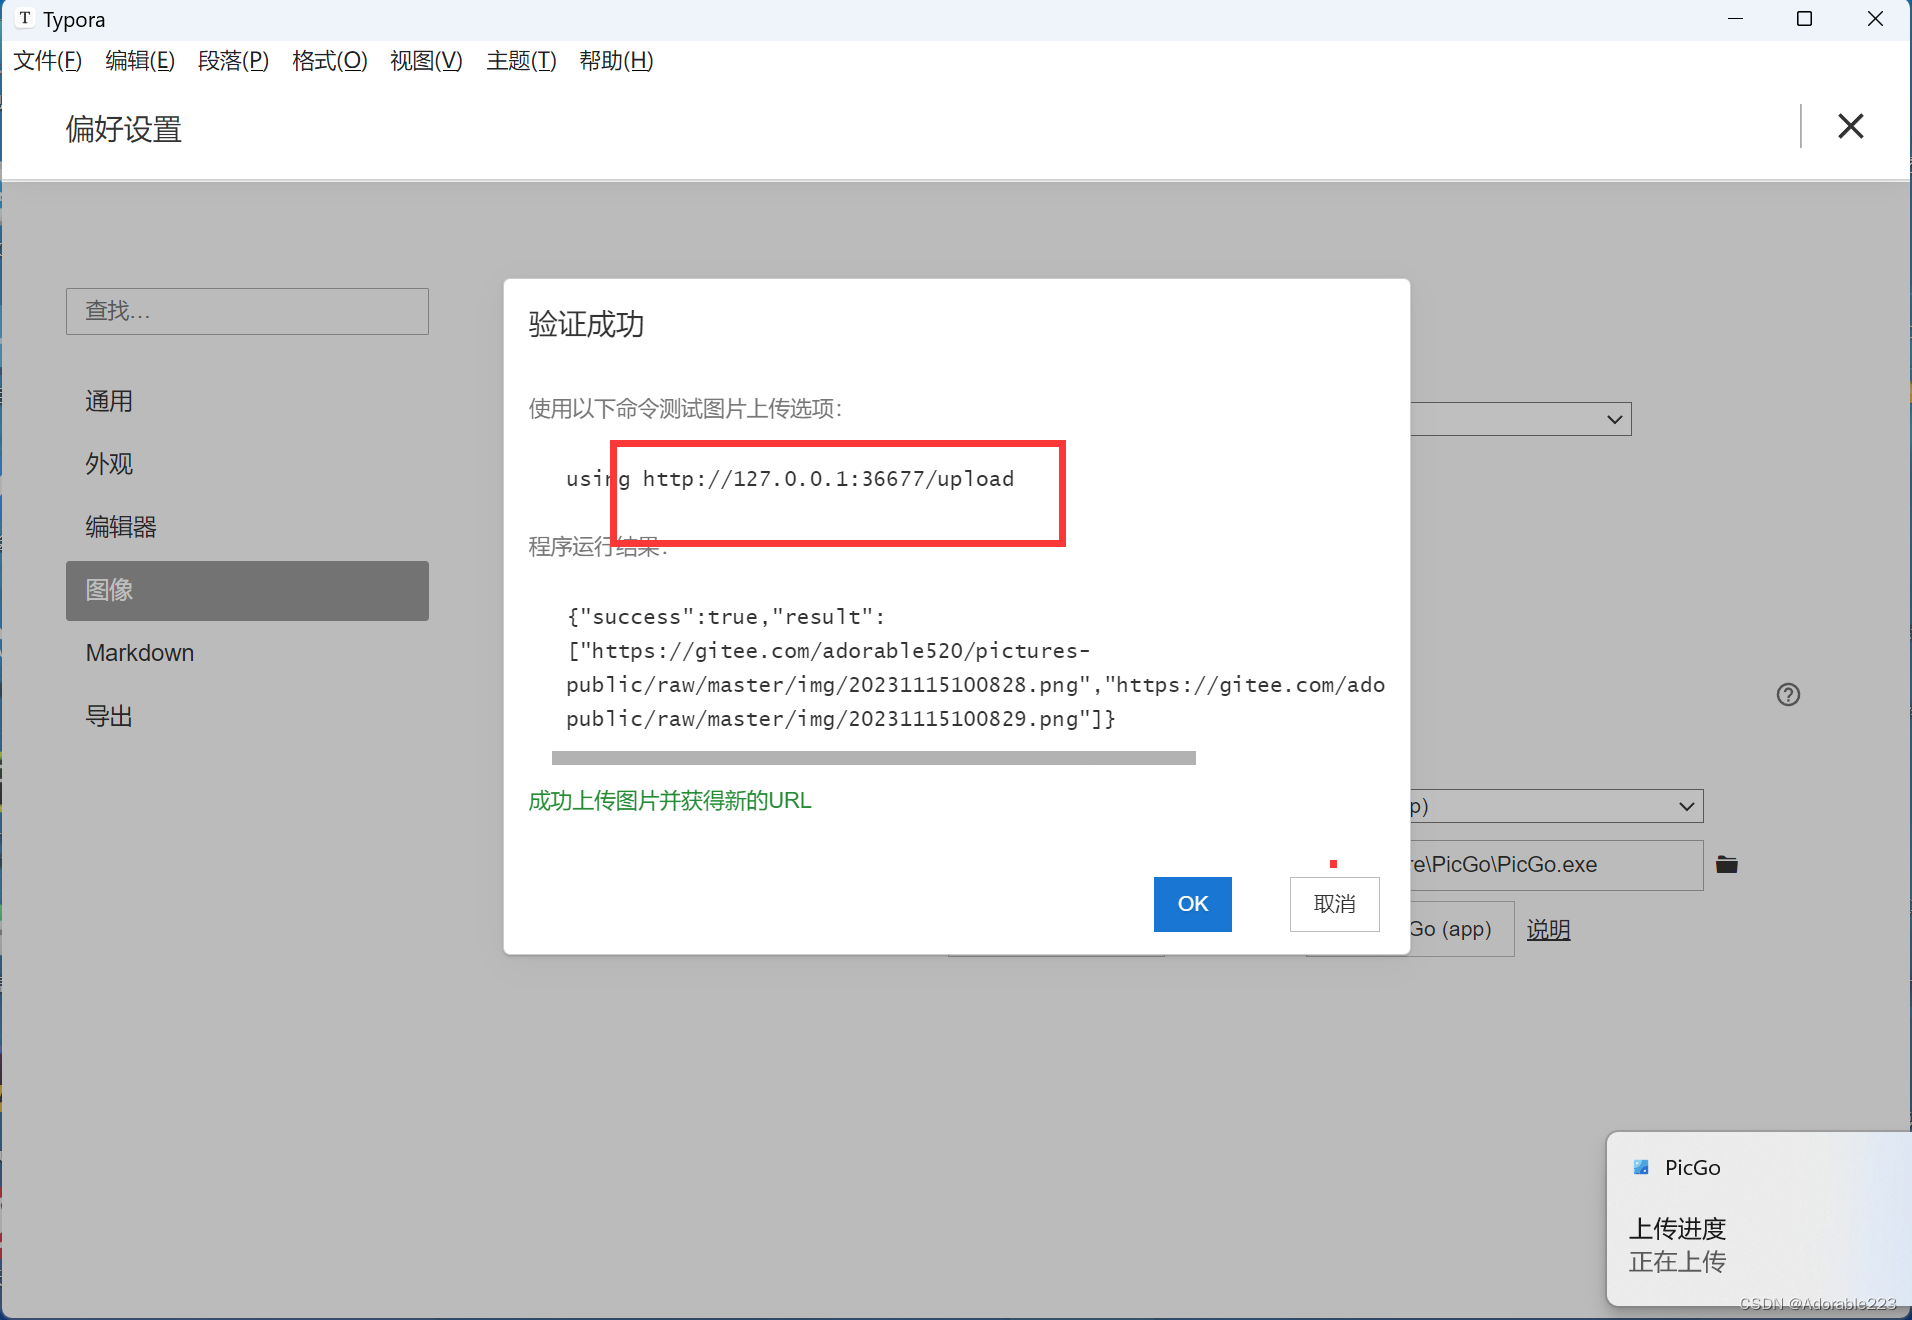The width and height of the screenshot is (1912, 1320).
Task: Select the 导出 preferences category
Action: (247, 716)
